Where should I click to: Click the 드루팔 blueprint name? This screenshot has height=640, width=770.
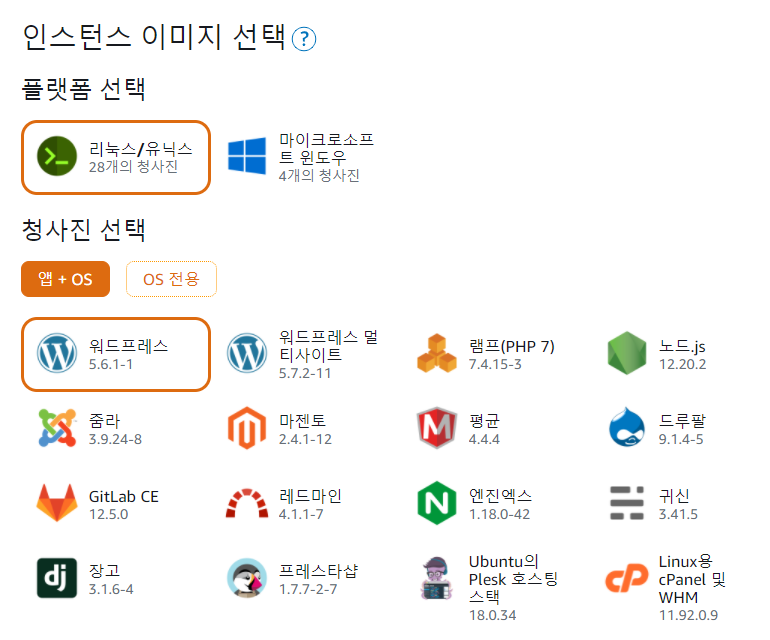(x=682, y=421)
